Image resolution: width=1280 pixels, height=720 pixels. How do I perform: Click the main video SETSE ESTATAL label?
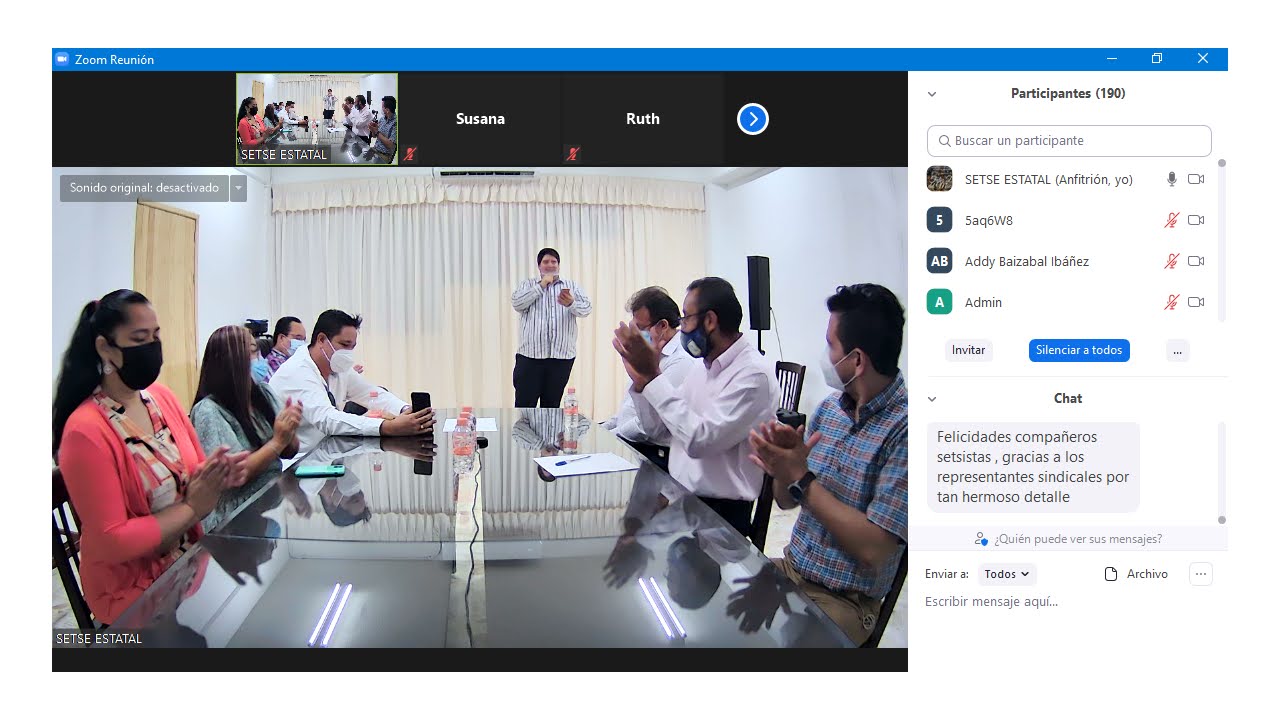(x=99, y=639)
